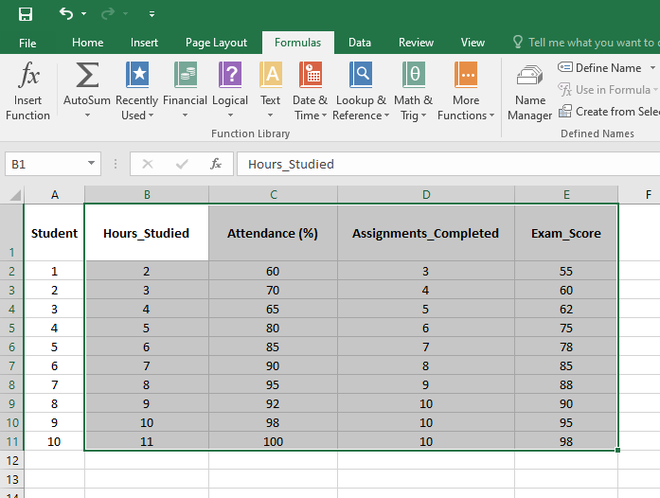
Task: Select the Exam_Score header cell
Action: point(566,233)
